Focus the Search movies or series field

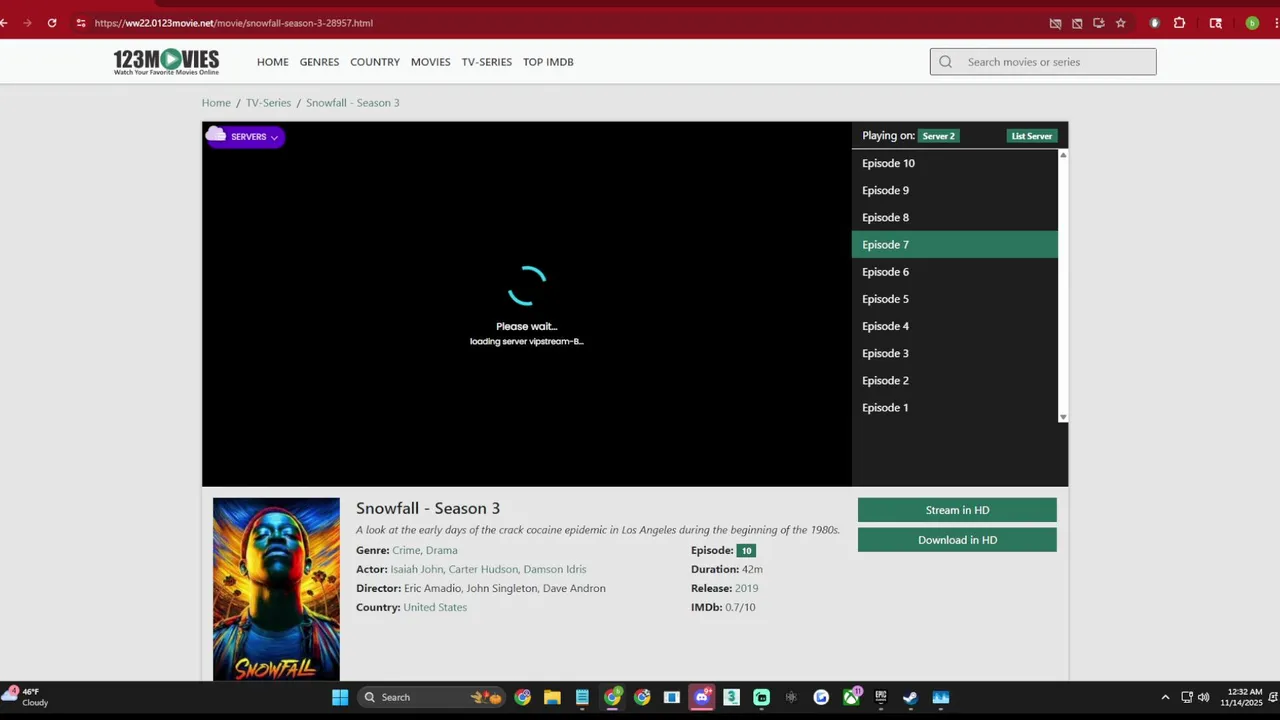(1043, 62)
